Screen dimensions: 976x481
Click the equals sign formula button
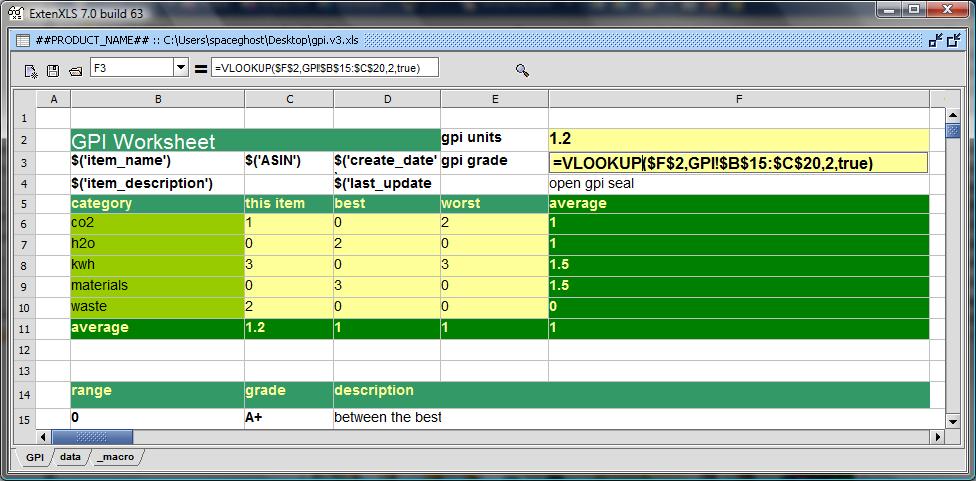pos(200,69)
